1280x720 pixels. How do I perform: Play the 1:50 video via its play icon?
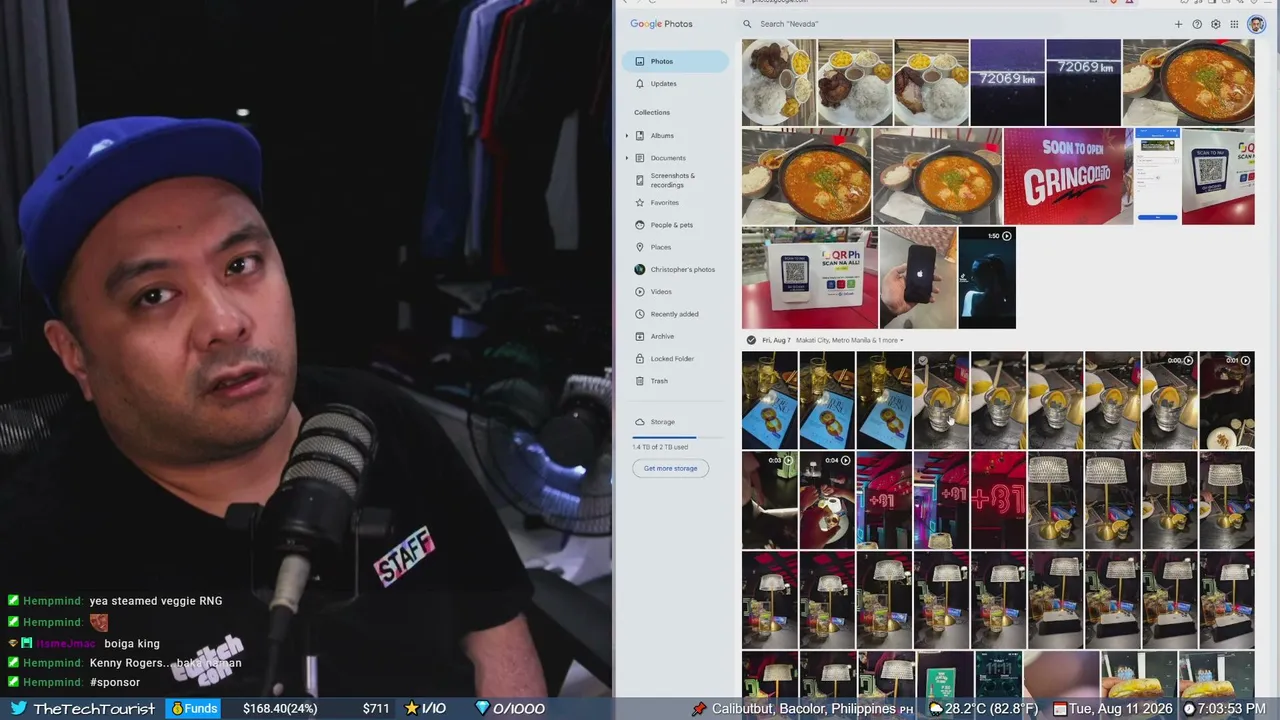pos(1007,236)
